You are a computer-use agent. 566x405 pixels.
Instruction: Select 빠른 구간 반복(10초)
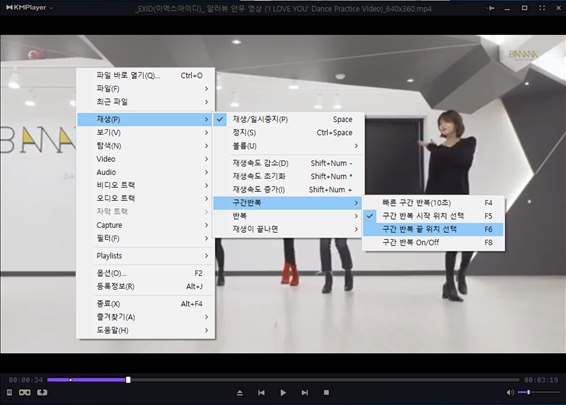click(433, 203)
